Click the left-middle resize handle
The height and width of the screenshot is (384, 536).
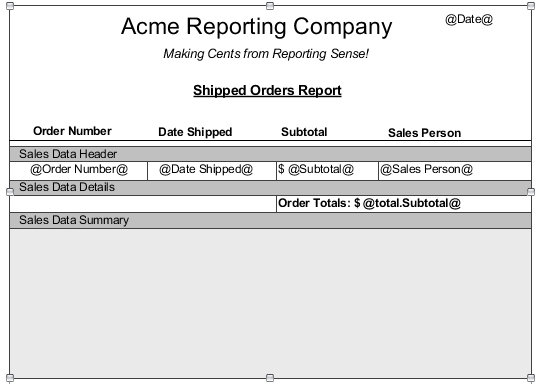10,192
